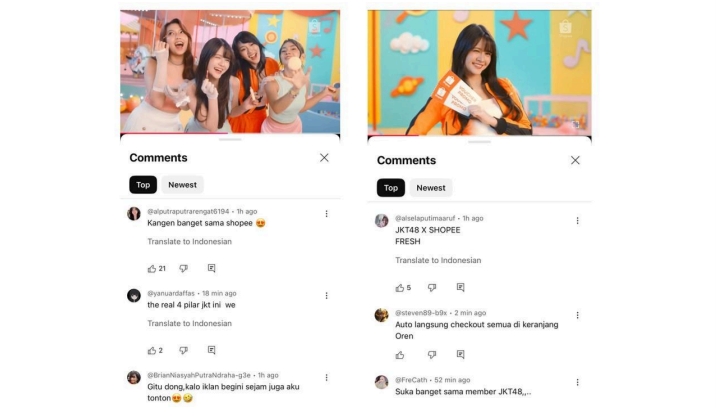
Task: Dislike the 'Kangen banget sama shopee' comment
Action: pos(183,268)
